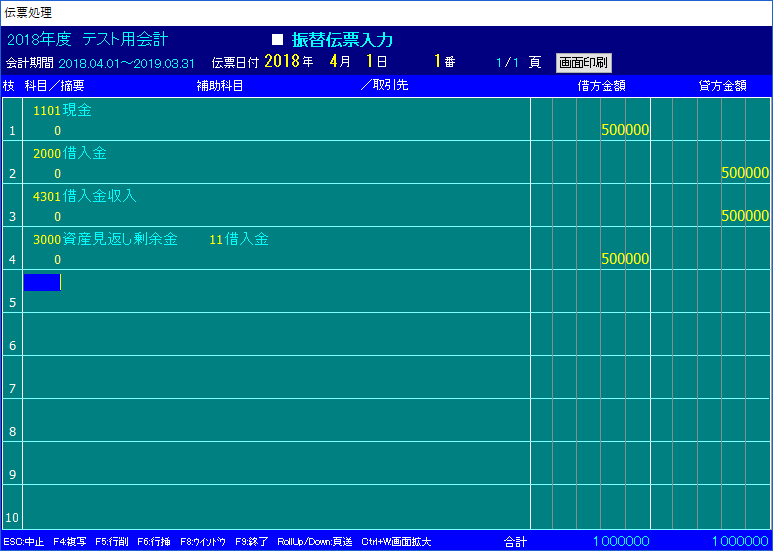Viewport: 773px width, 551px height.
Task: Click F9:終了 in the bottom bar
Action: coord(251,542)
